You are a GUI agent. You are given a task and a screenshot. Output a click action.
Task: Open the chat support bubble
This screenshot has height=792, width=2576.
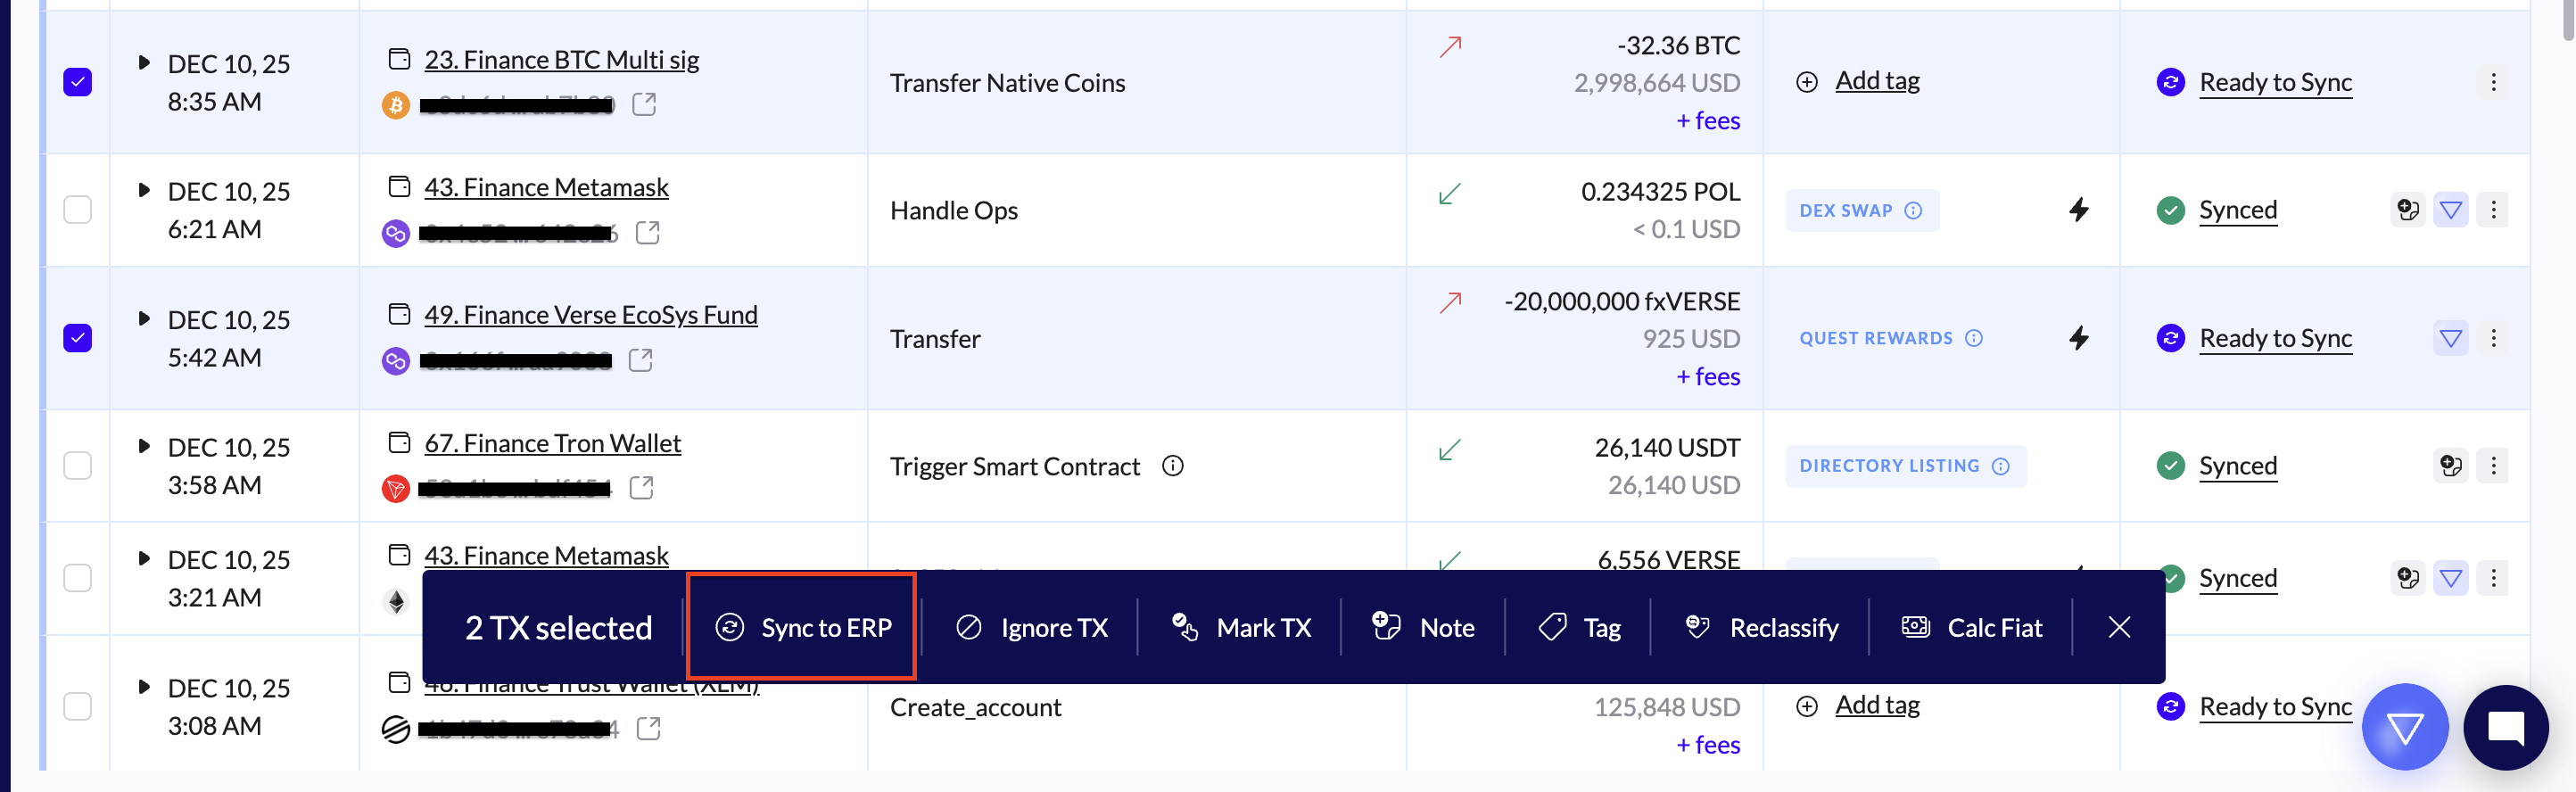click(x=2505, y=727)
